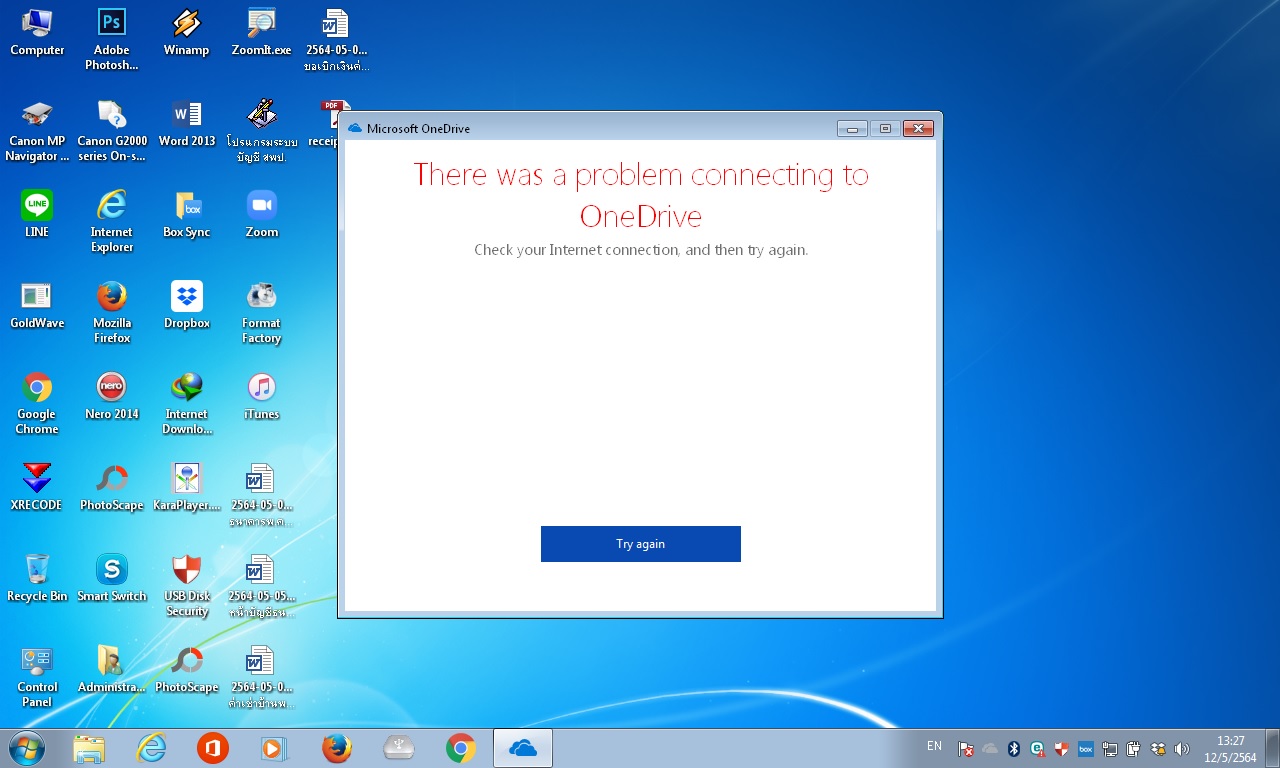Select the Internet Explorer desktop shortcut
Viewport: 1280px width, 768px height.
(112, 222)
